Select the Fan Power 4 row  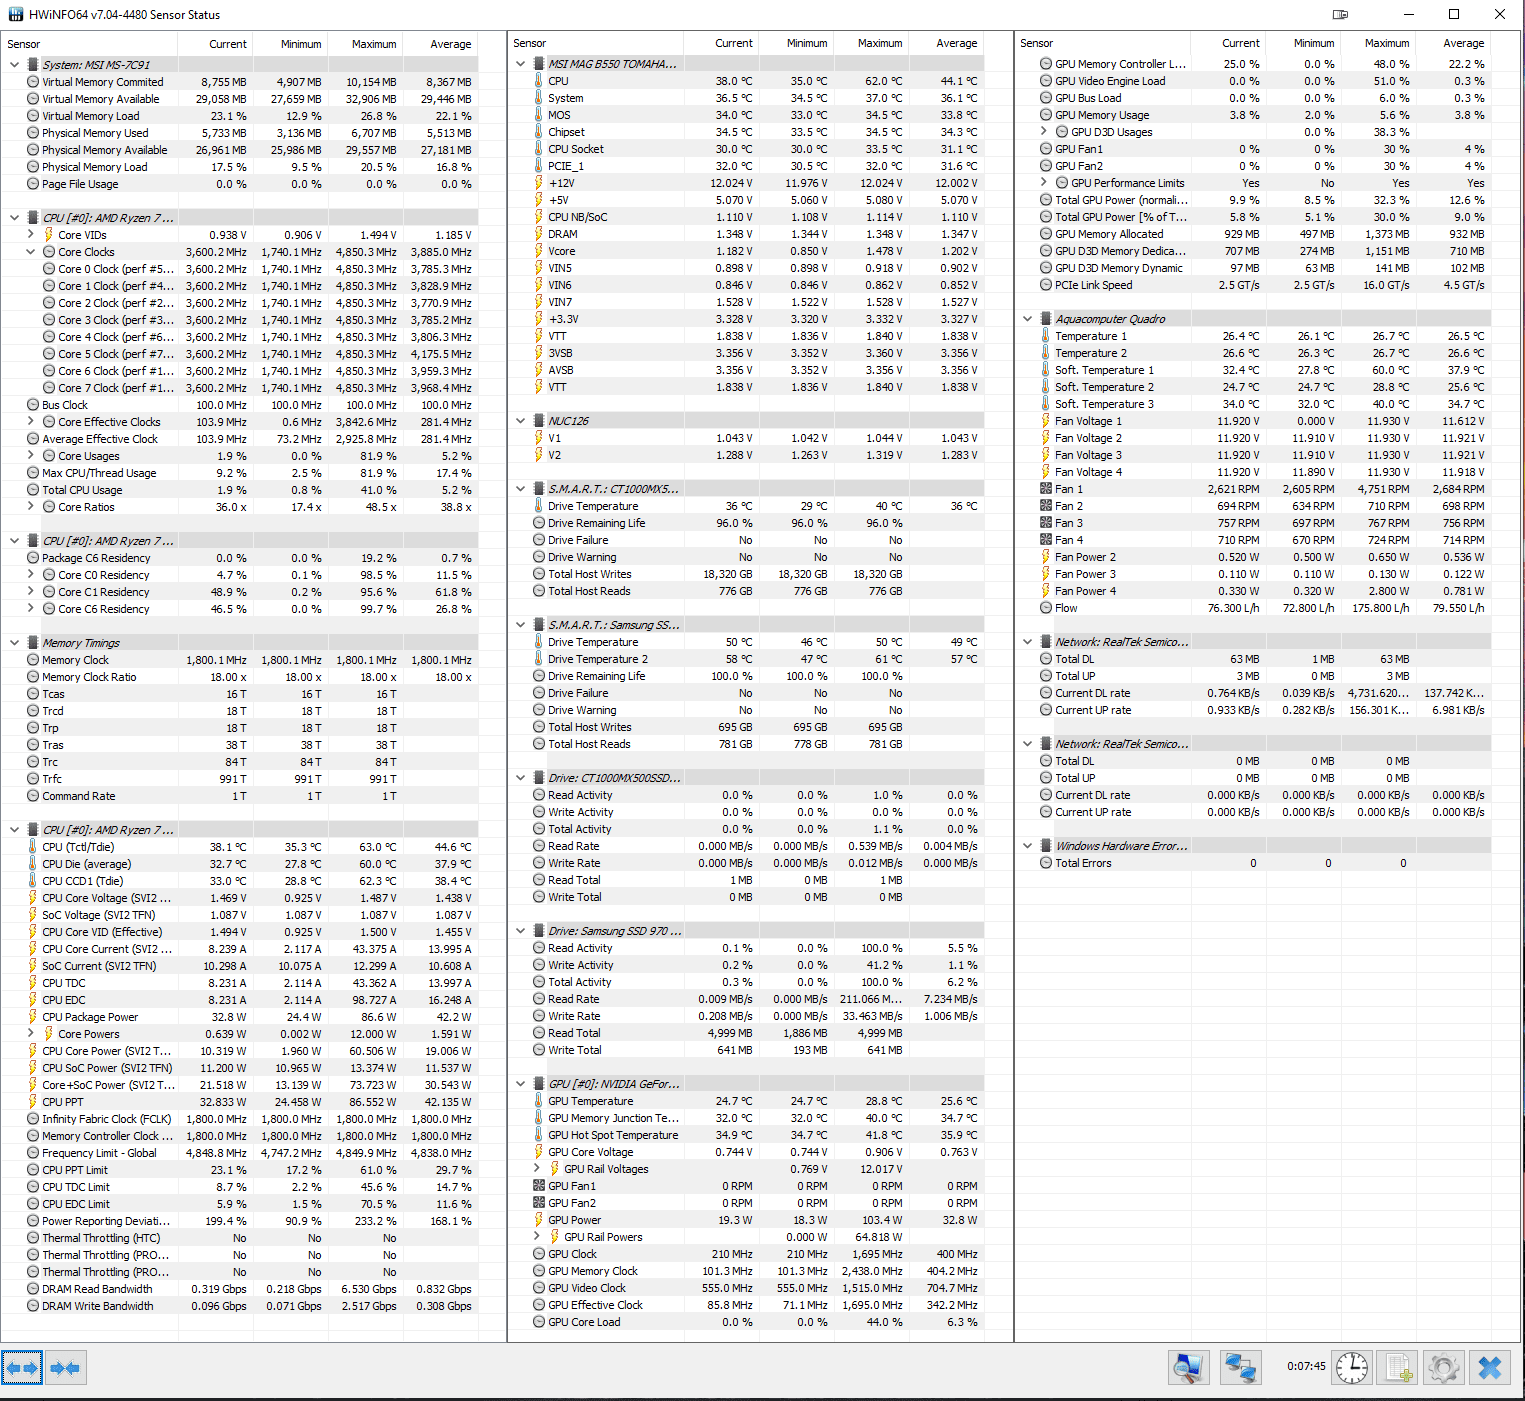pyautogui.click(x=1253, y=591)
